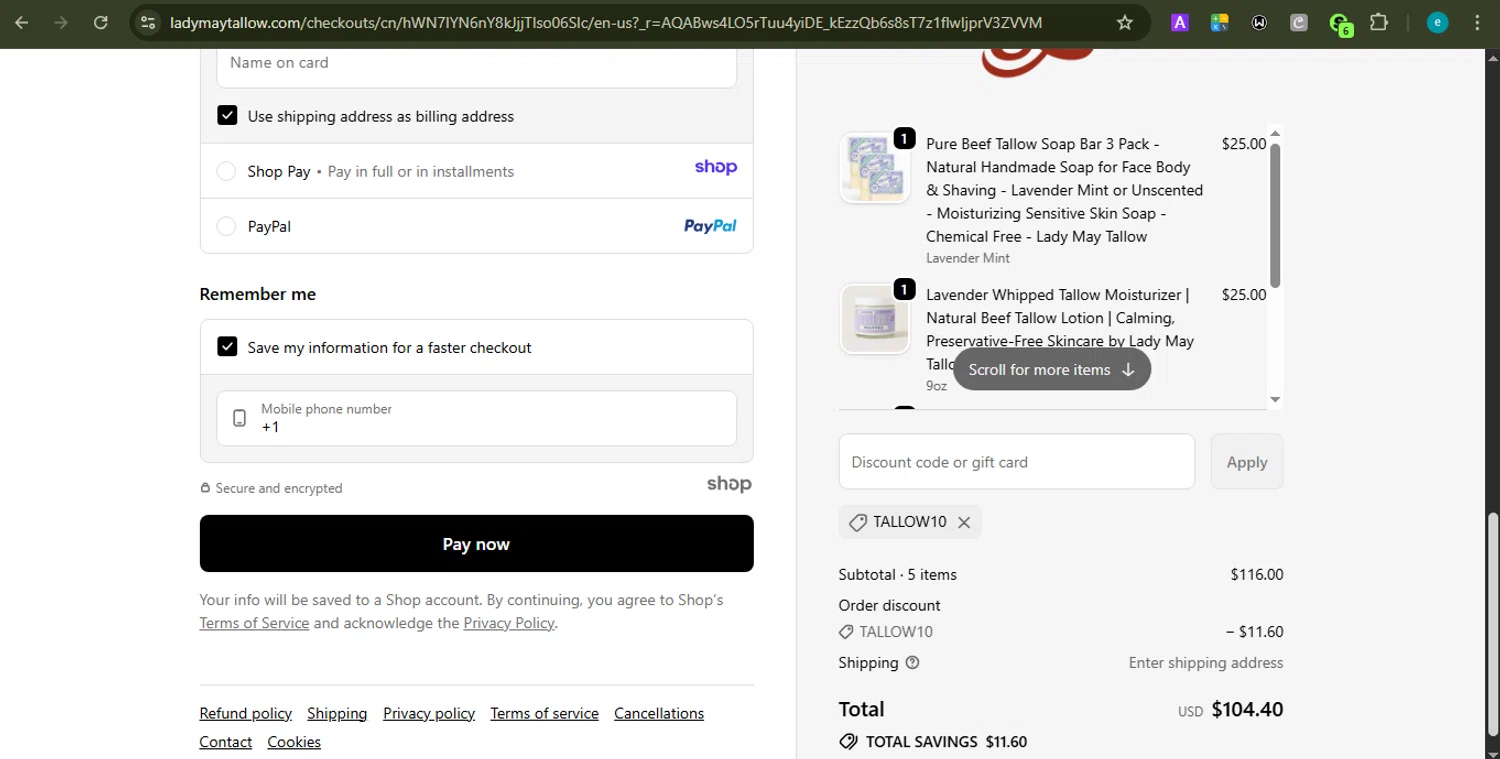This screenshot has height=759, width=1500.
Task: Open the Privacy Policy link in disclaimer
Action: pyautogui.click(x=508, y=623)
